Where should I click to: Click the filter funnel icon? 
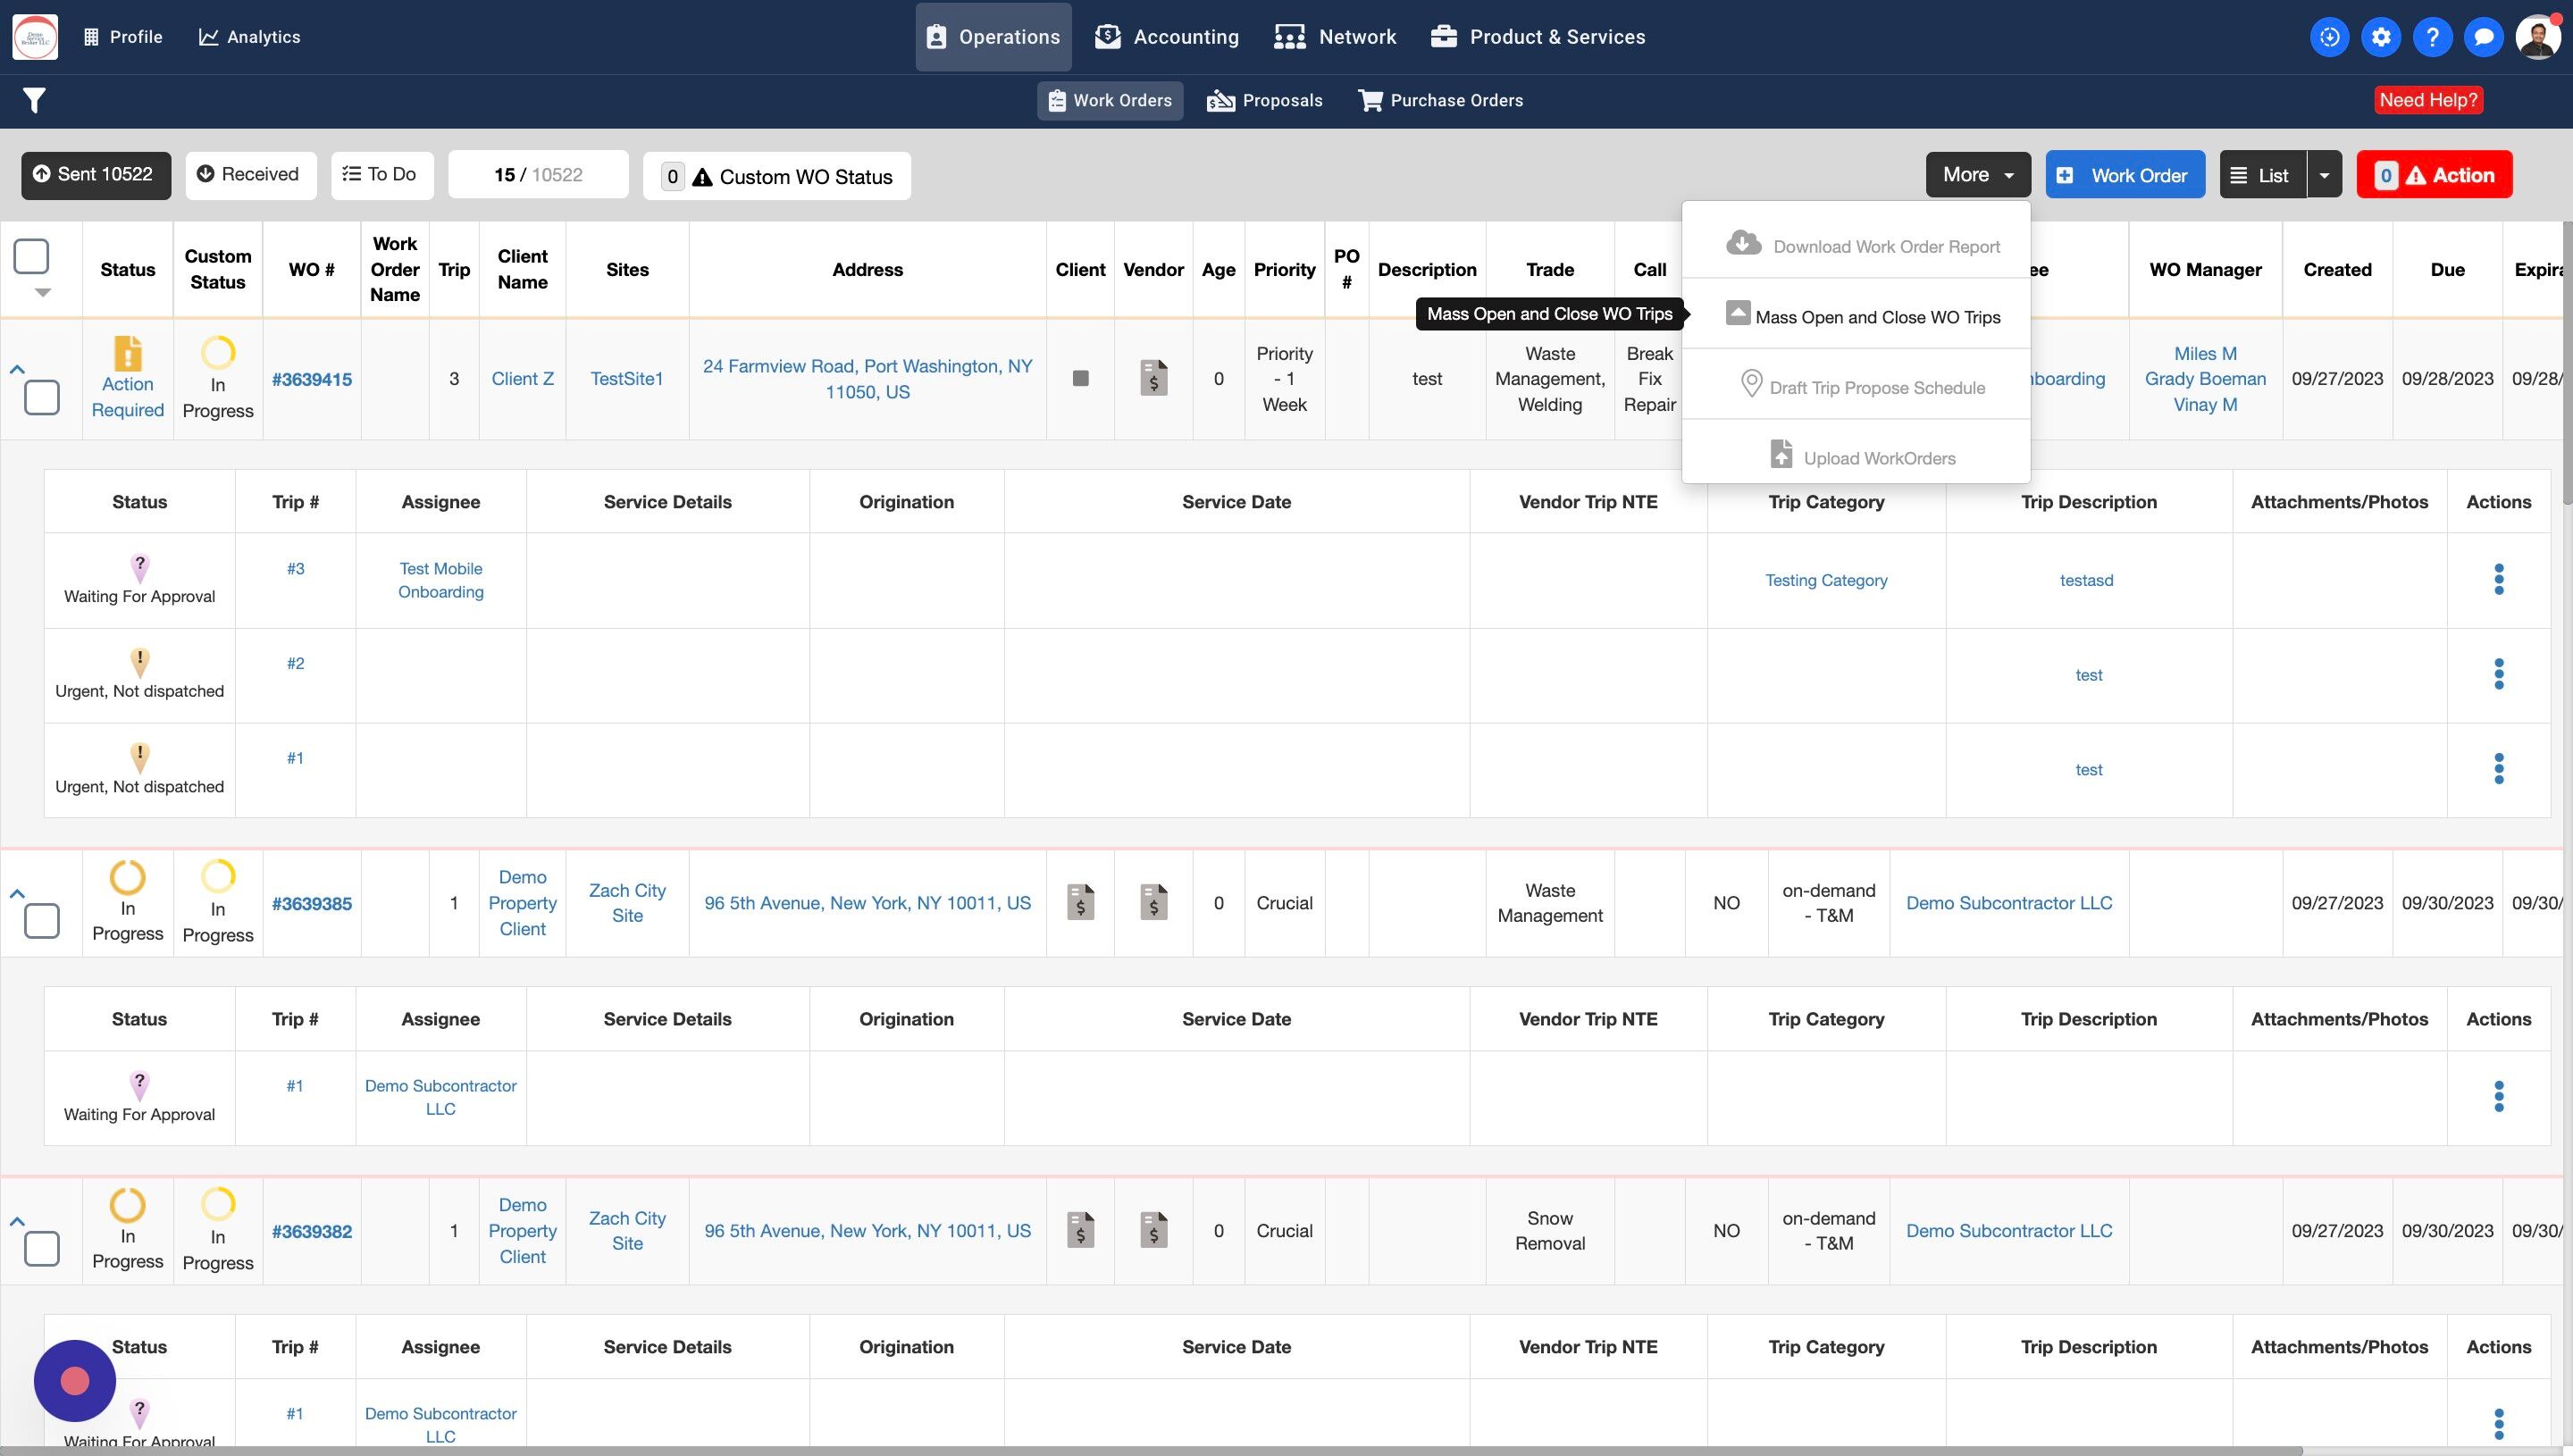(34, 100)
